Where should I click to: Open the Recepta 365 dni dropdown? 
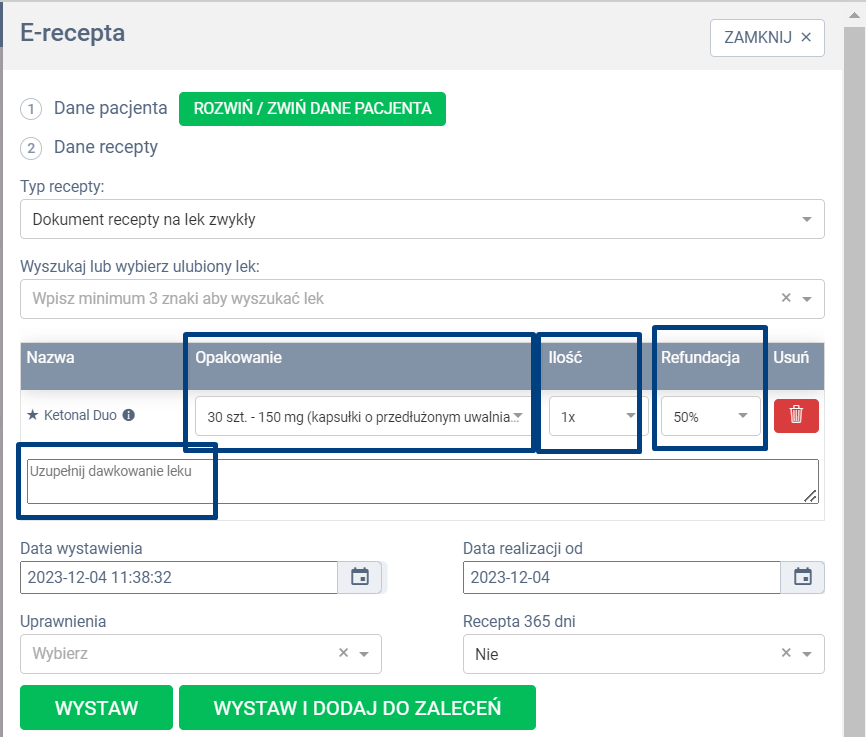(807, 654)
